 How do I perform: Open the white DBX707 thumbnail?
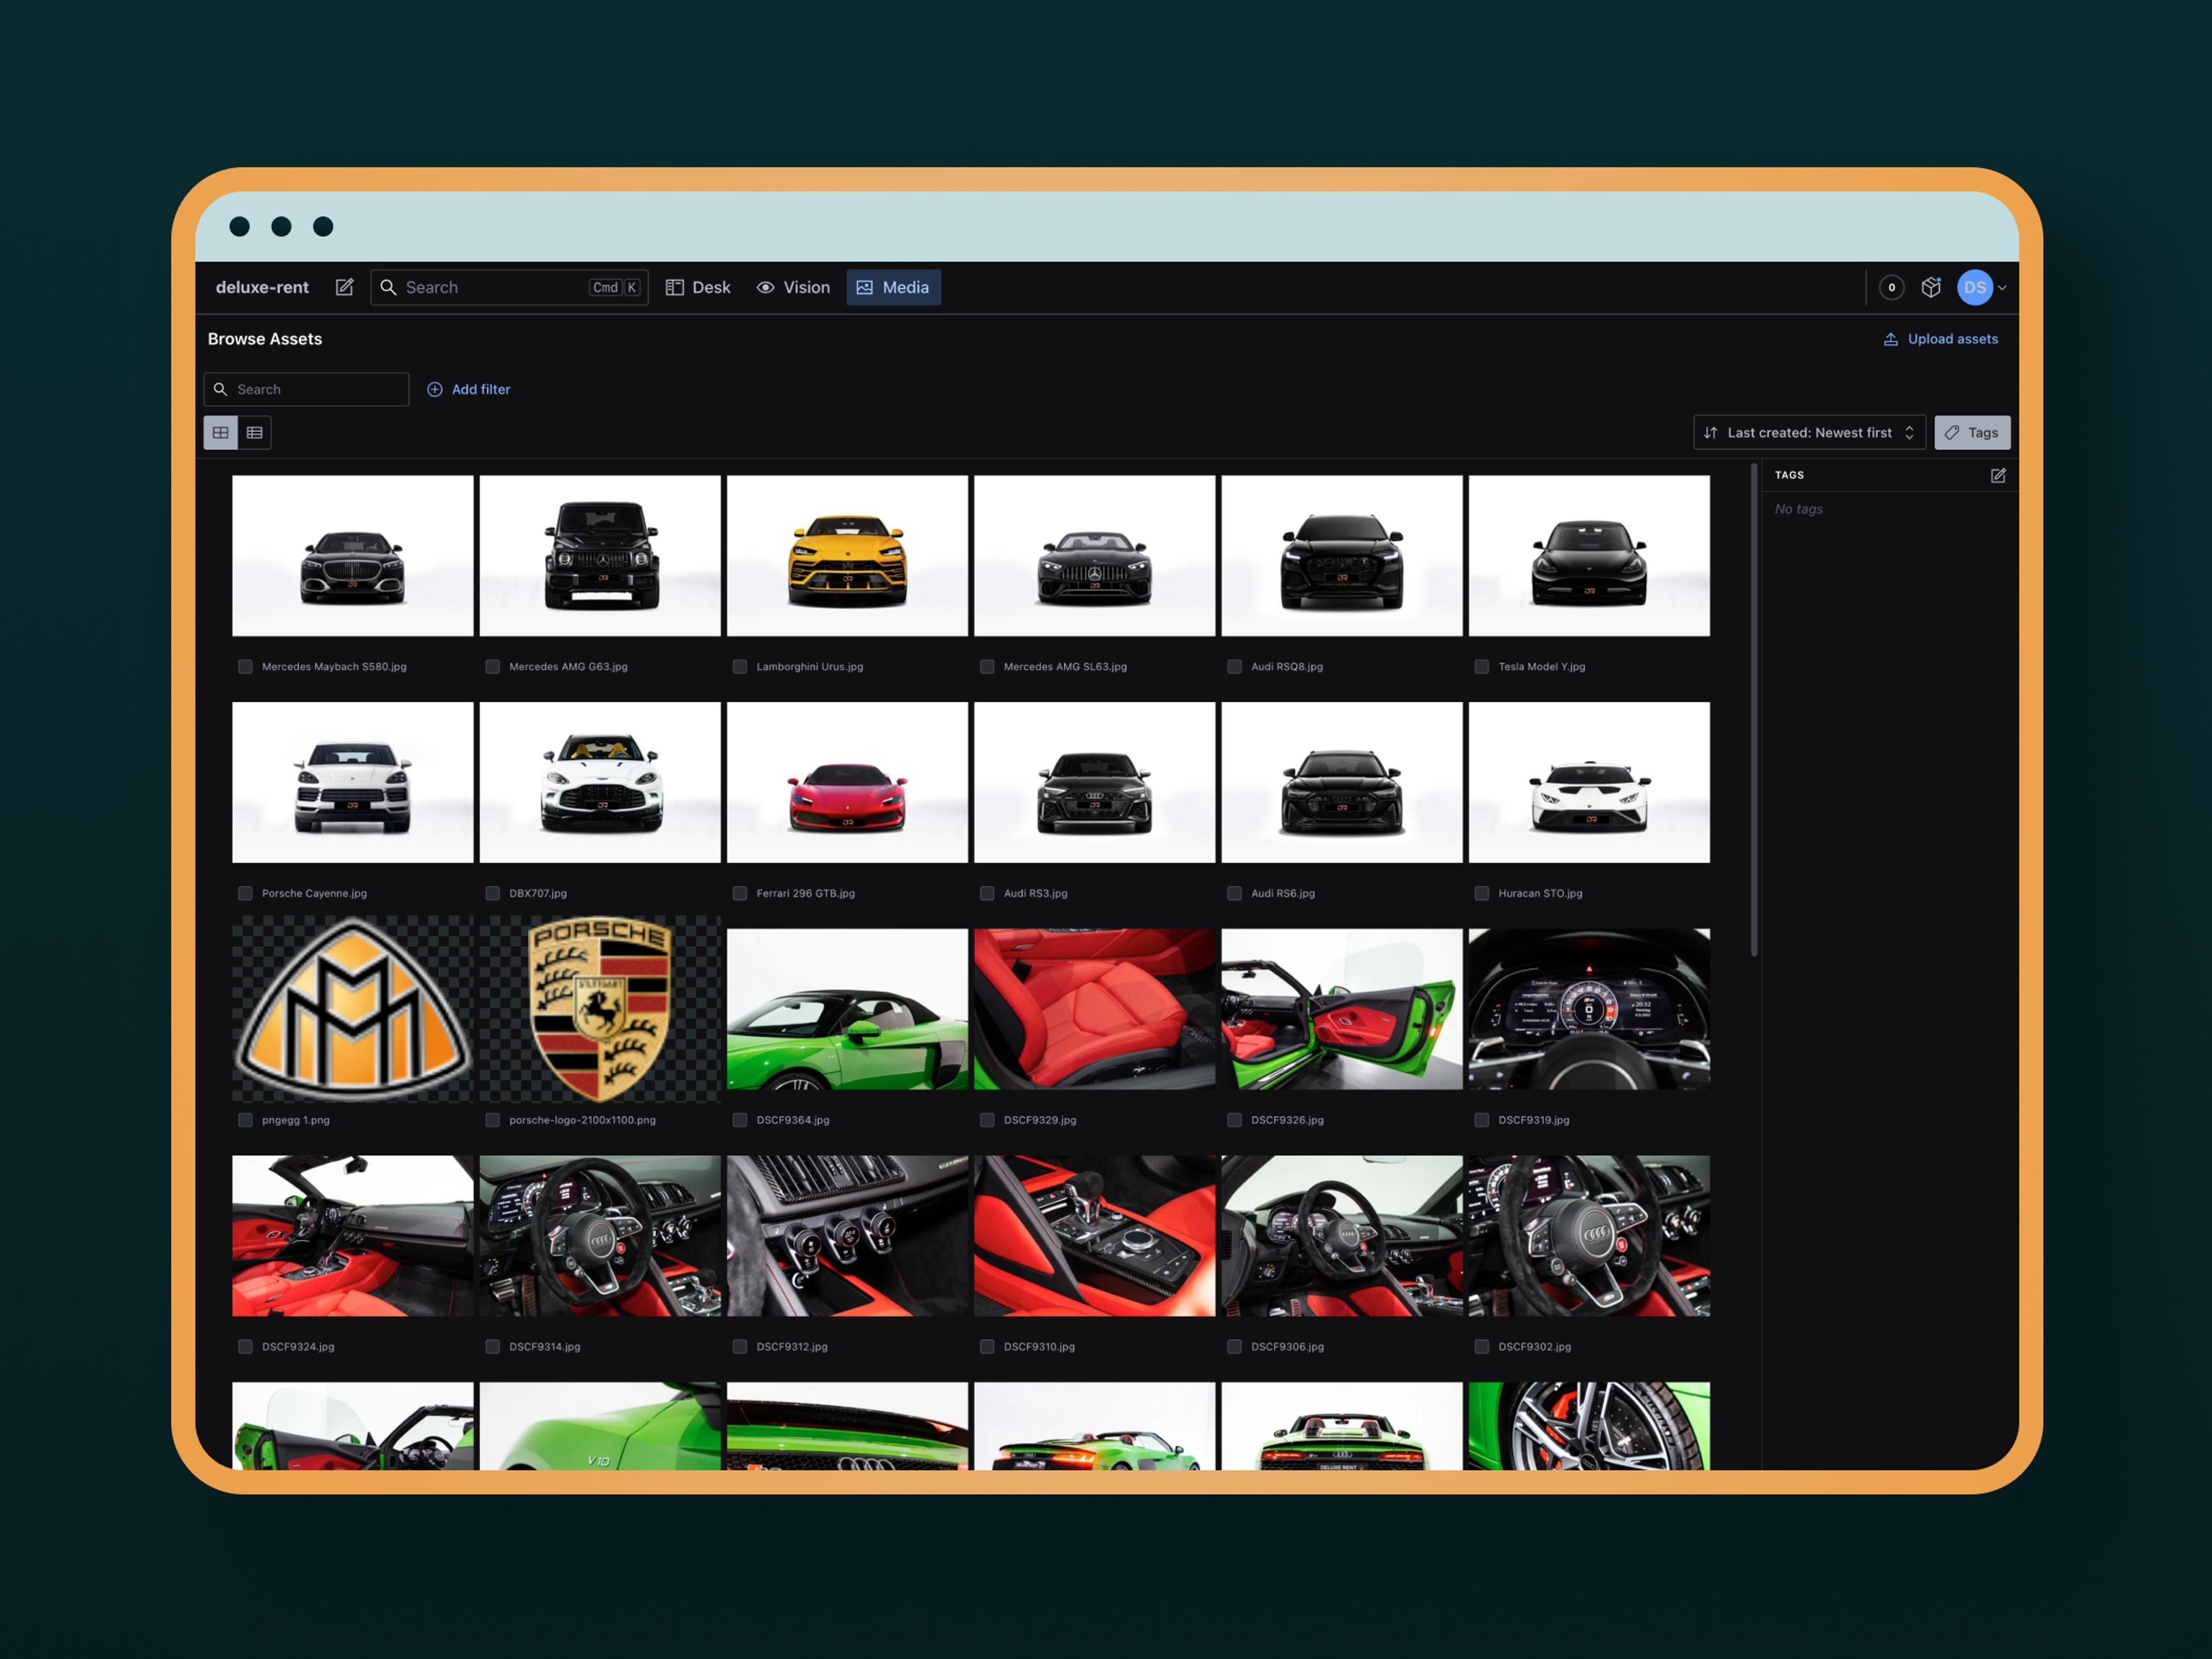600,782
